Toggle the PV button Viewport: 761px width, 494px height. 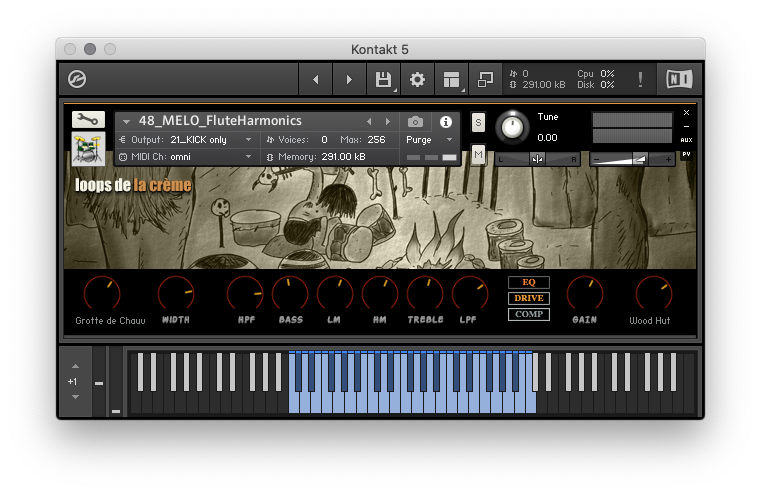(x=686, y=154)
